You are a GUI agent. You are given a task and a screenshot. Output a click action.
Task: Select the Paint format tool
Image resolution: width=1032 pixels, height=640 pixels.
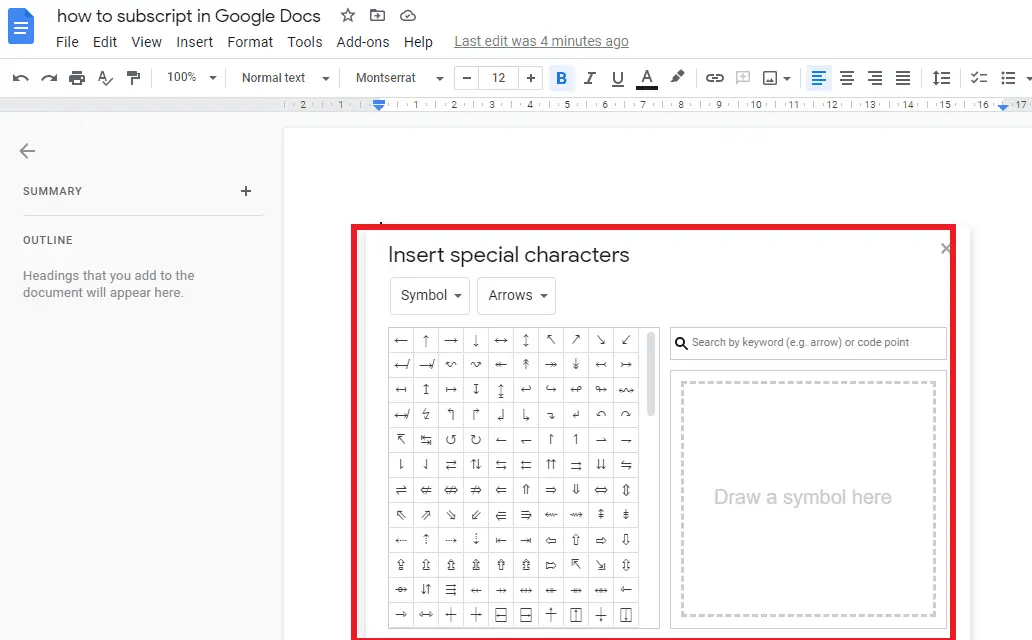(133, 77)
